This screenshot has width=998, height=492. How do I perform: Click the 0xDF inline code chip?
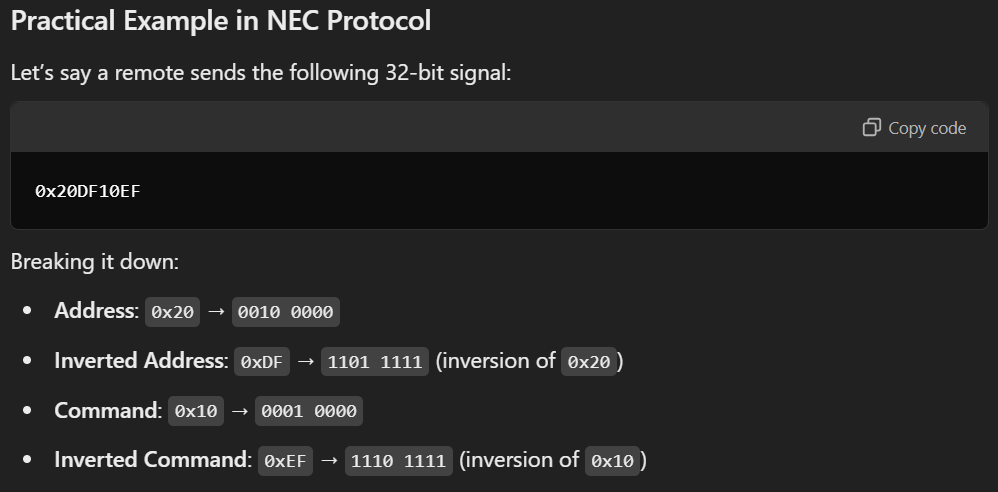point(262,362)
